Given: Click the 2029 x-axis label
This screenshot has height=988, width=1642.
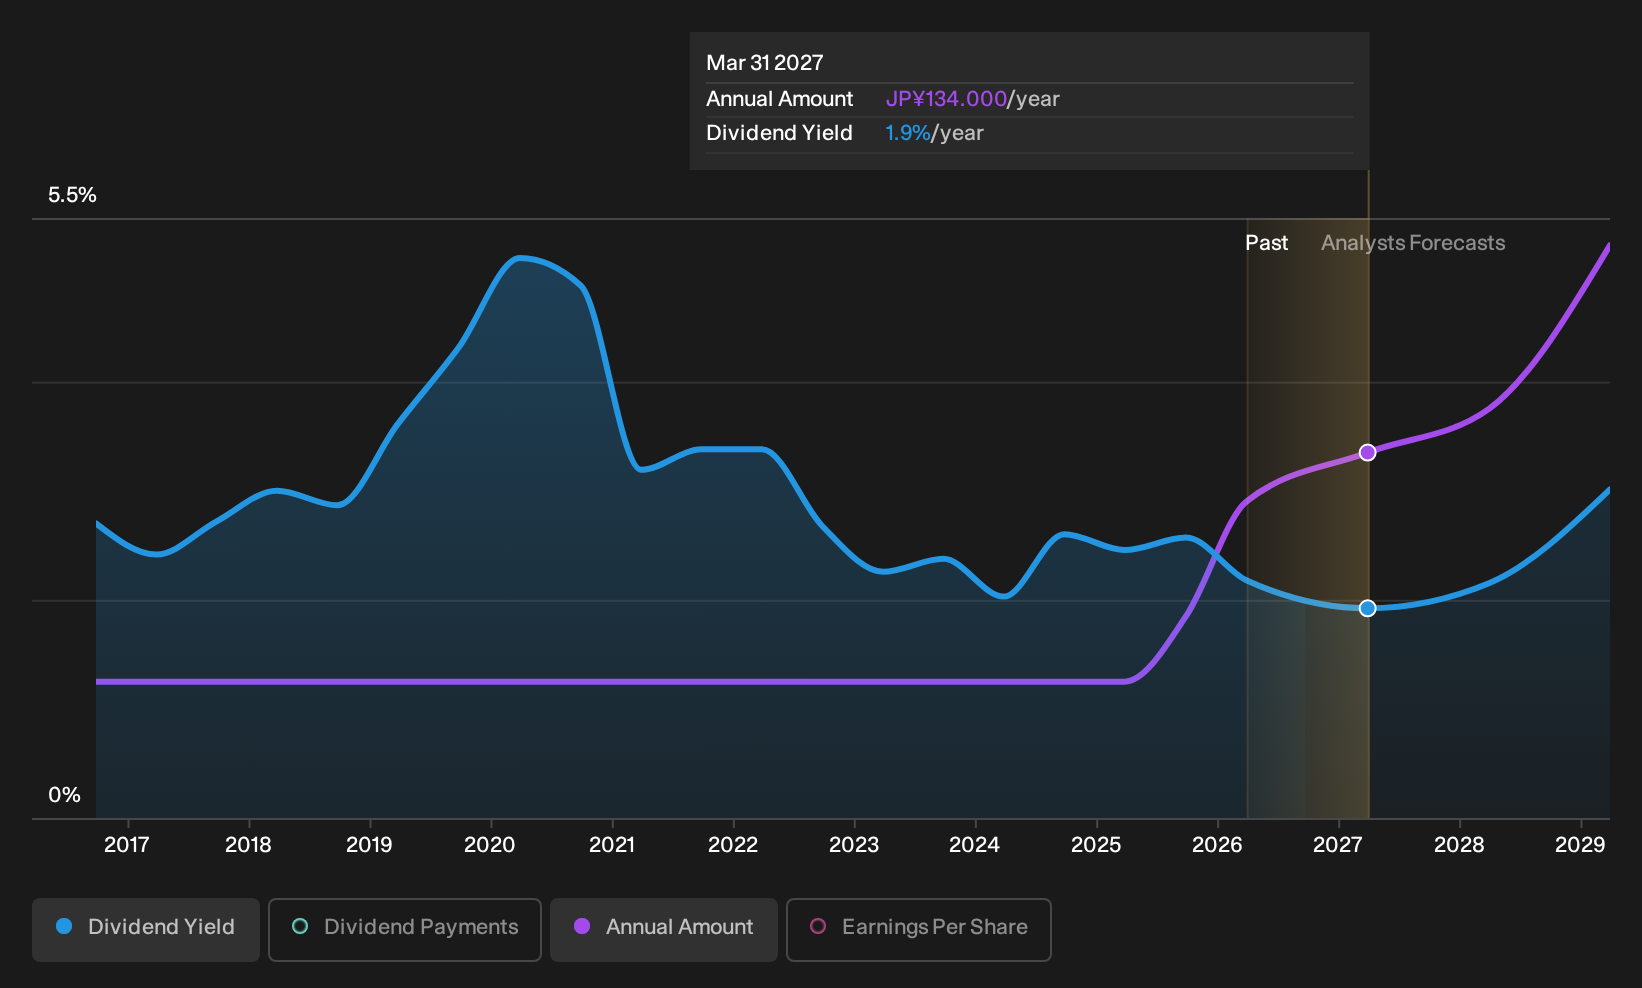Looking at the screenshot, I should click(1580, 845).
